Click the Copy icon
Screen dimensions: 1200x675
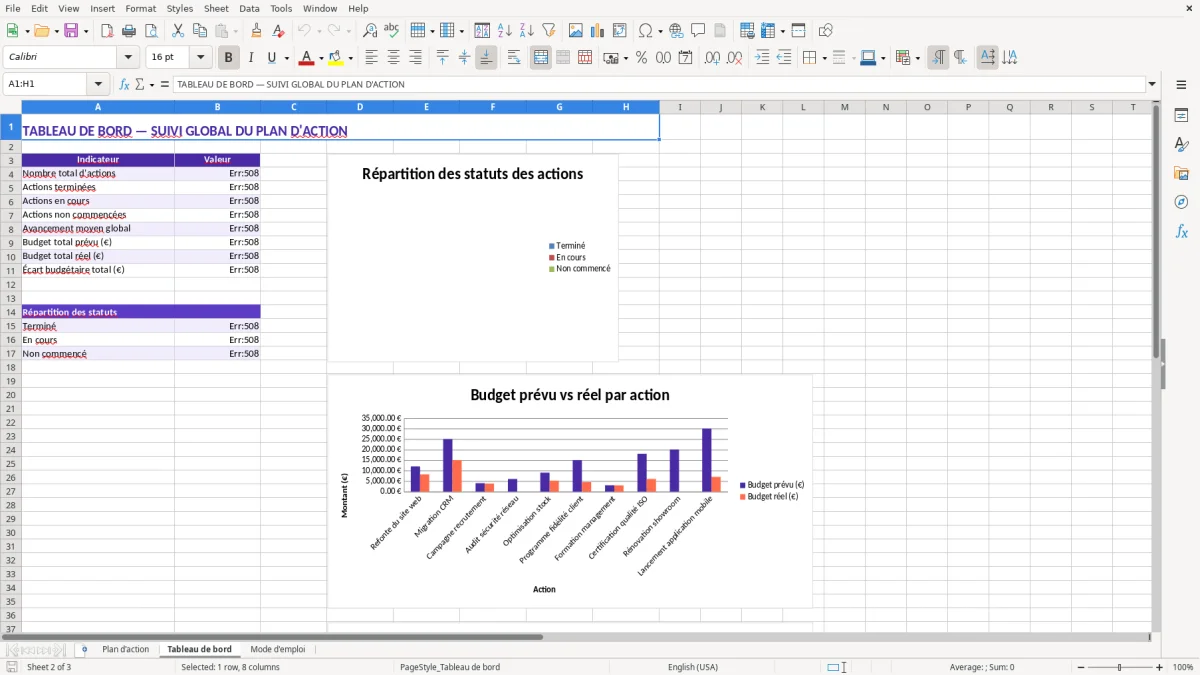[x=200, y=31]
